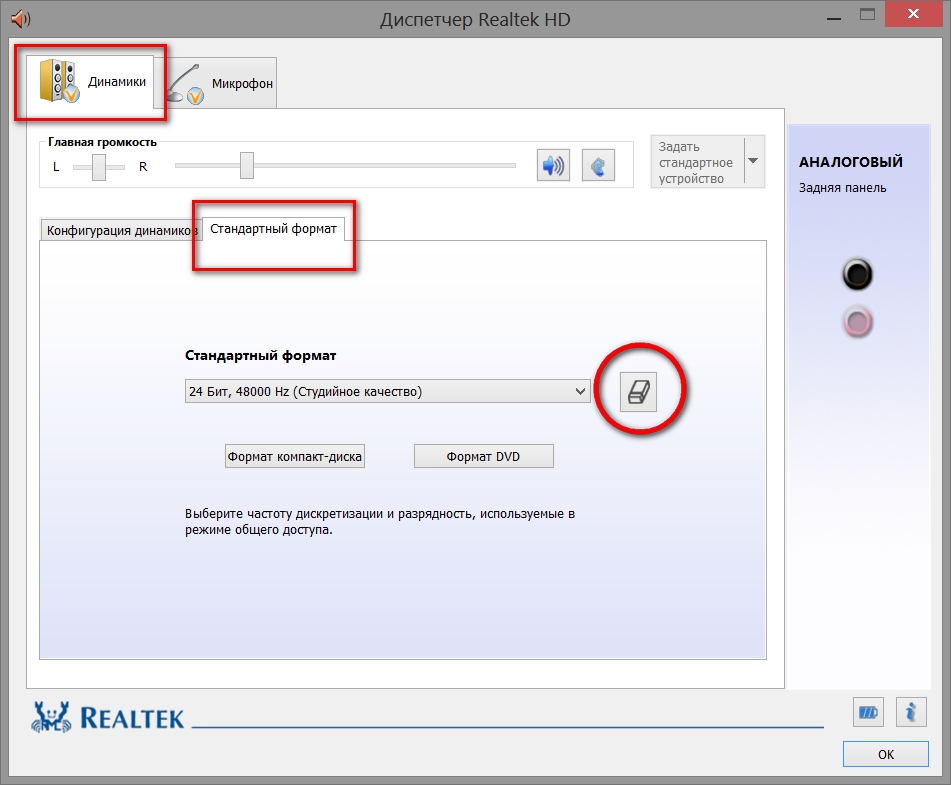This screenshot has width=951, height=785.
Task: Minimize the Диспетчер Realtek HD window
Action: (x=834, y=18)
